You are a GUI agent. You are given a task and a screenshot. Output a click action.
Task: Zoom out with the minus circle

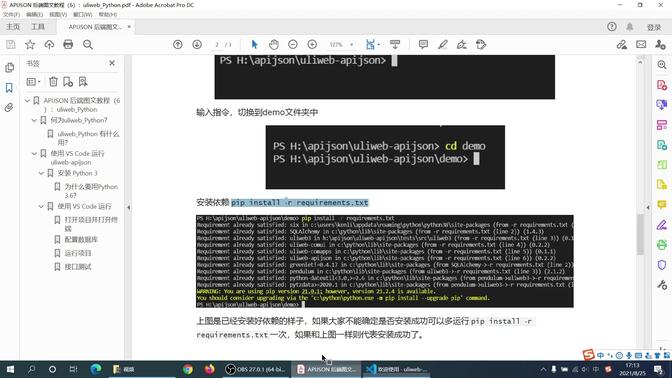(293, 45)
